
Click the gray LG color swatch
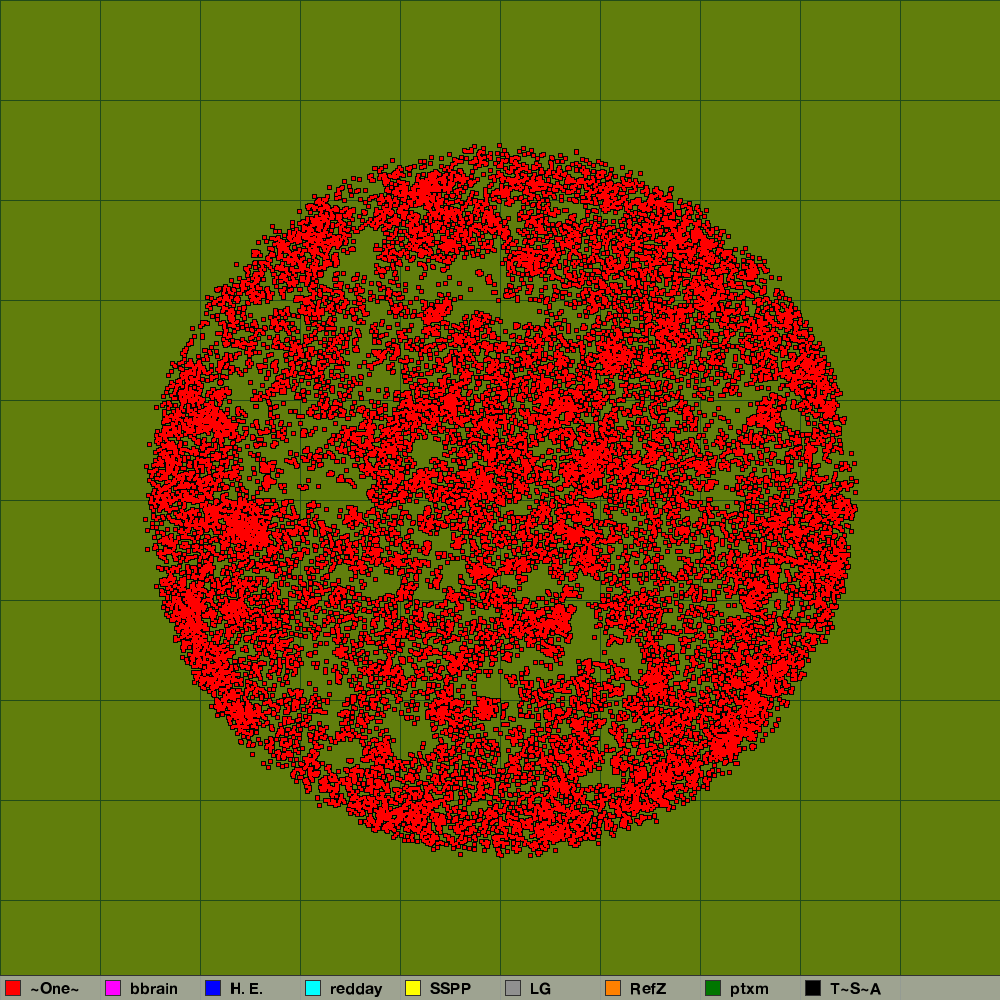click(x=513, y=989)
